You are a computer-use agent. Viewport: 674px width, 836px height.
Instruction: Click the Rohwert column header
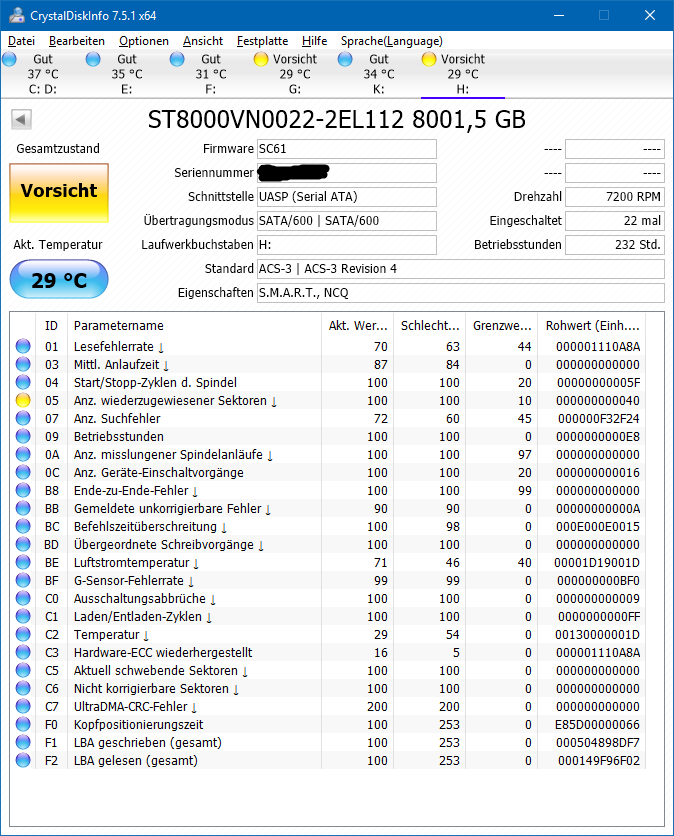coord(592,326)
